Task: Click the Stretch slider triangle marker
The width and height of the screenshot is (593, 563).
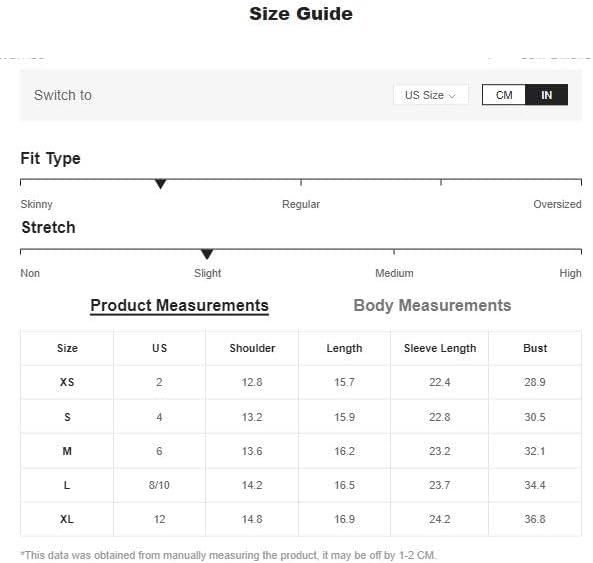Action: coord(207,254)
